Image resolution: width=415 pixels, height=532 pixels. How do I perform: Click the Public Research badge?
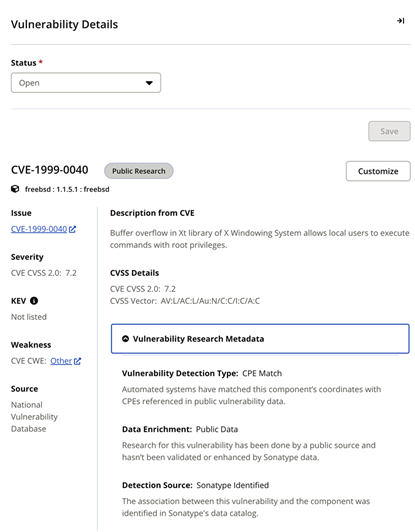point(139,171)
